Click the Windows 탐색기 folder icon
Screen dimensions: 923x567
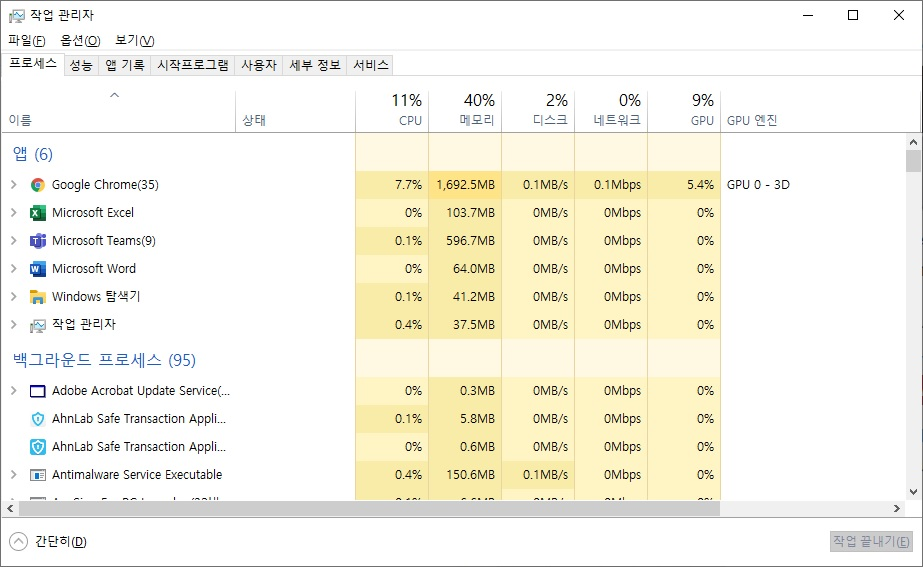tap(38, 297)
